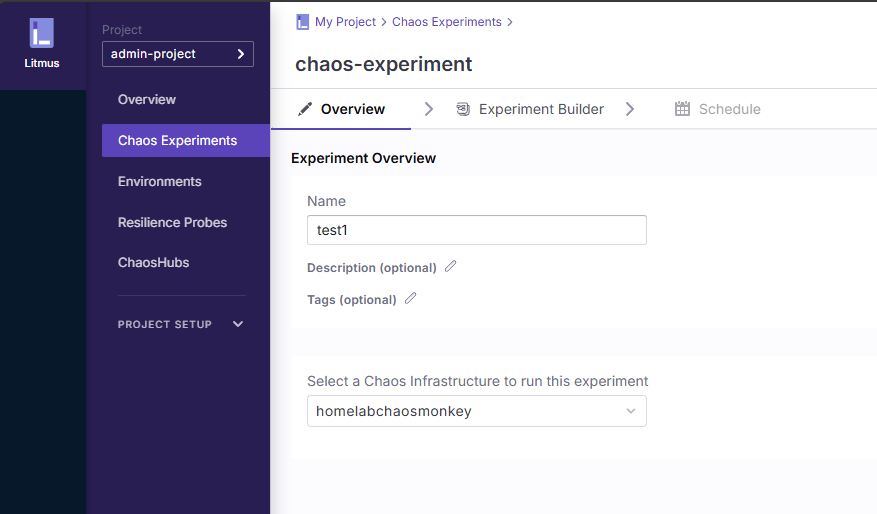Click the Schedule calendar icon
Viewport: 877px width, 514px height.
(682, 109)
